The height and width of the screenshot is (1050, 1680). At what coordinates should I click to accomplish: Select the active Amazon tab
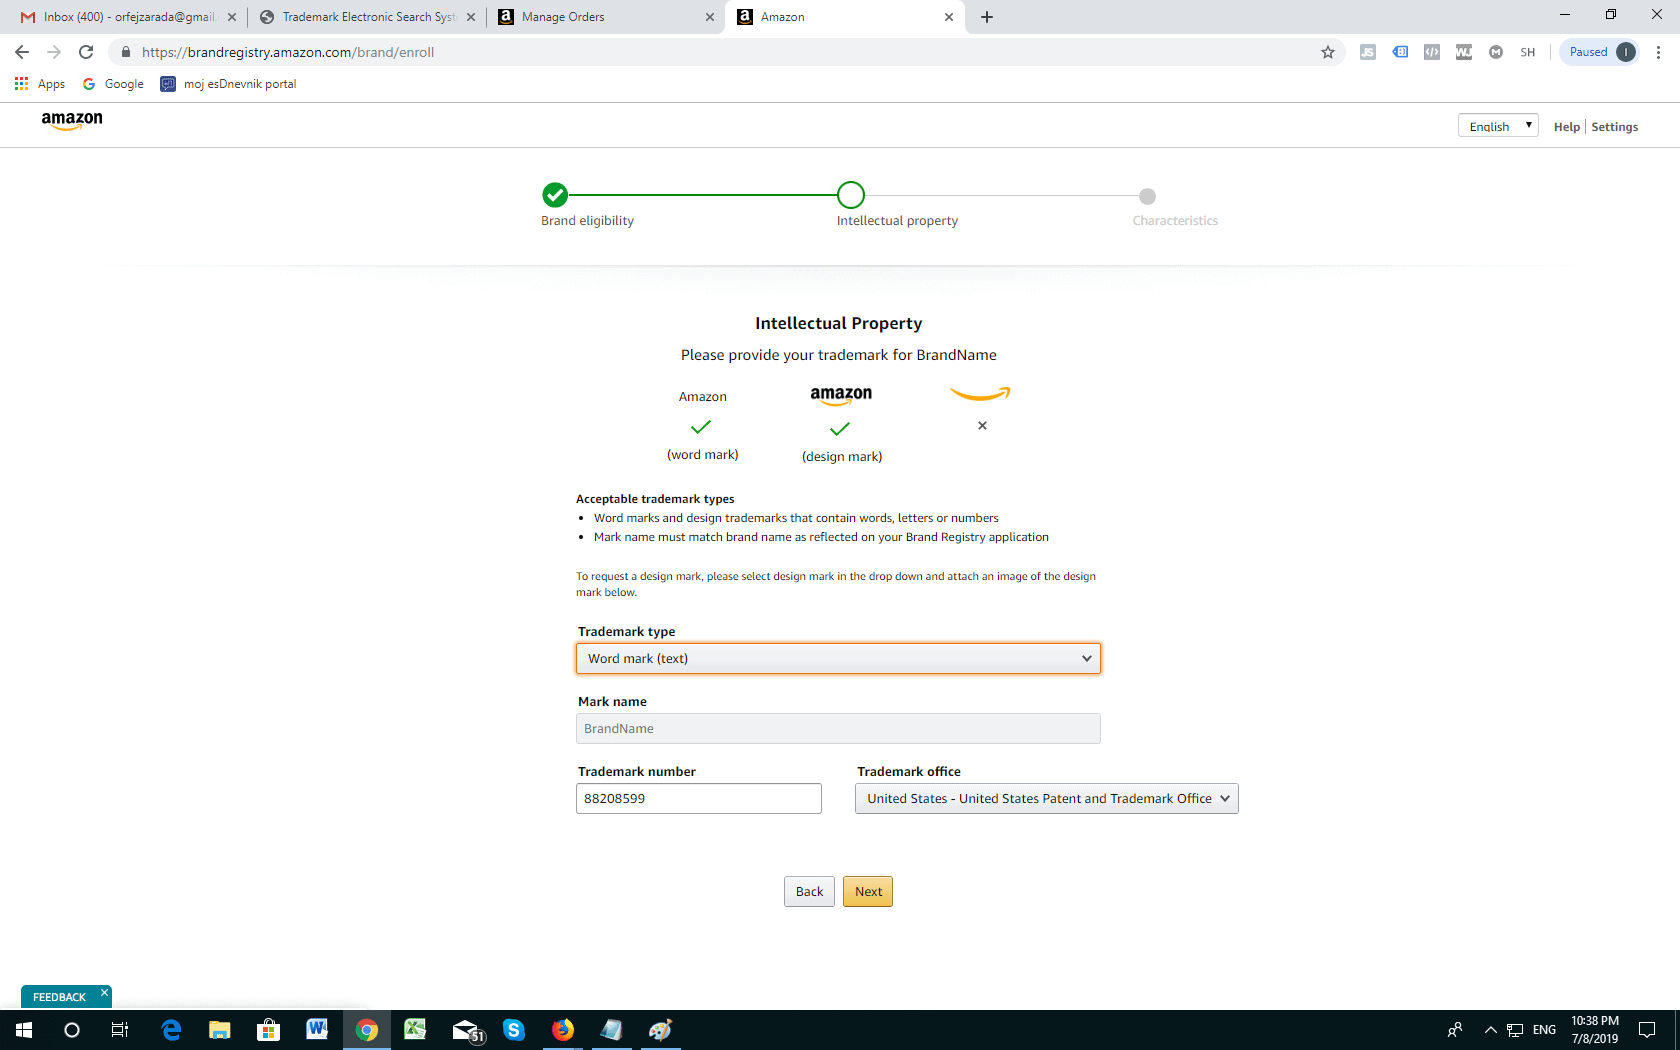[845, 17]
